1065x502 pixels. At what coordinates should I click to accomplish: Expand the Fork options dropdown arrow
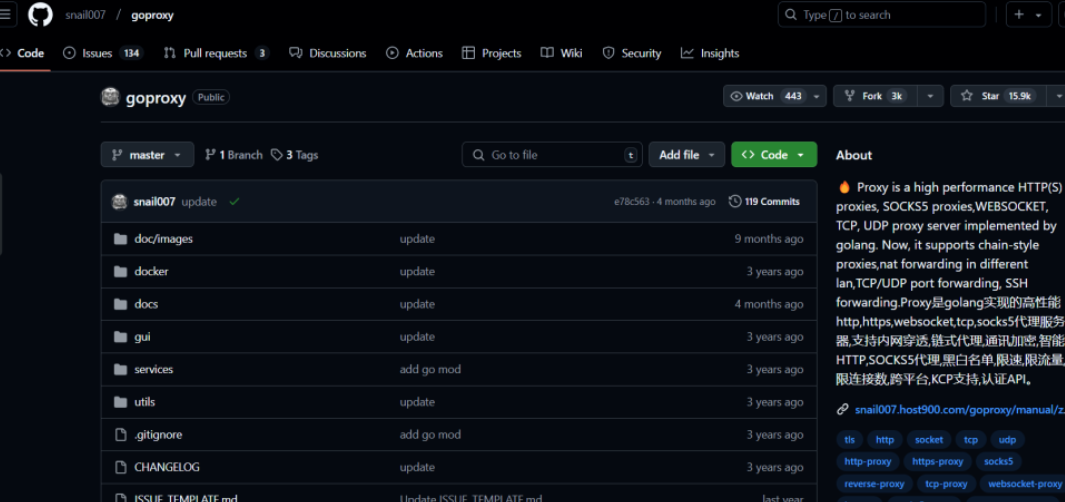tap(931, 96)
